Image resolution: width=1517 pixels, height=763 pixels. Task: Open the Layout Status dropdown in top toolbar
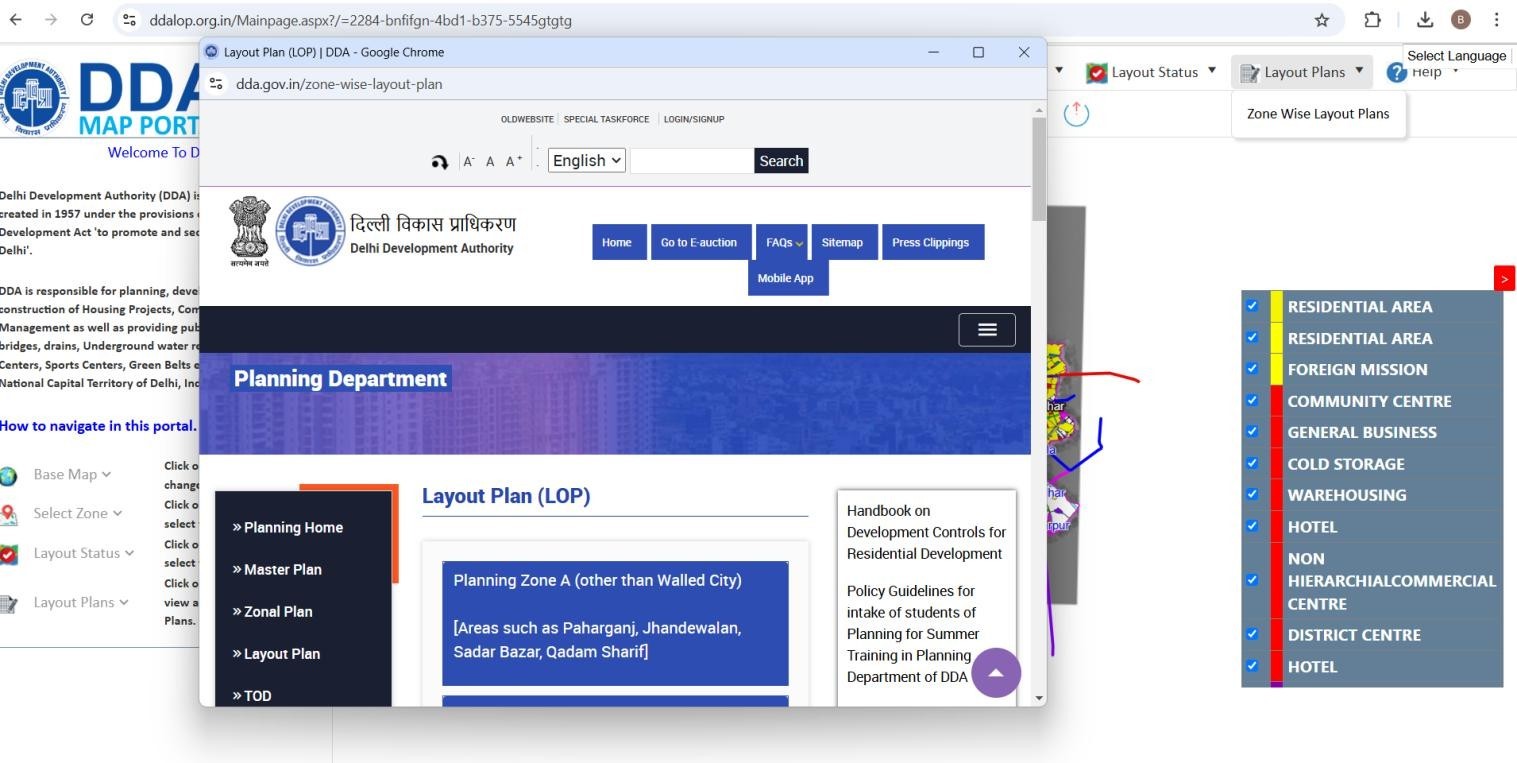1211,70
